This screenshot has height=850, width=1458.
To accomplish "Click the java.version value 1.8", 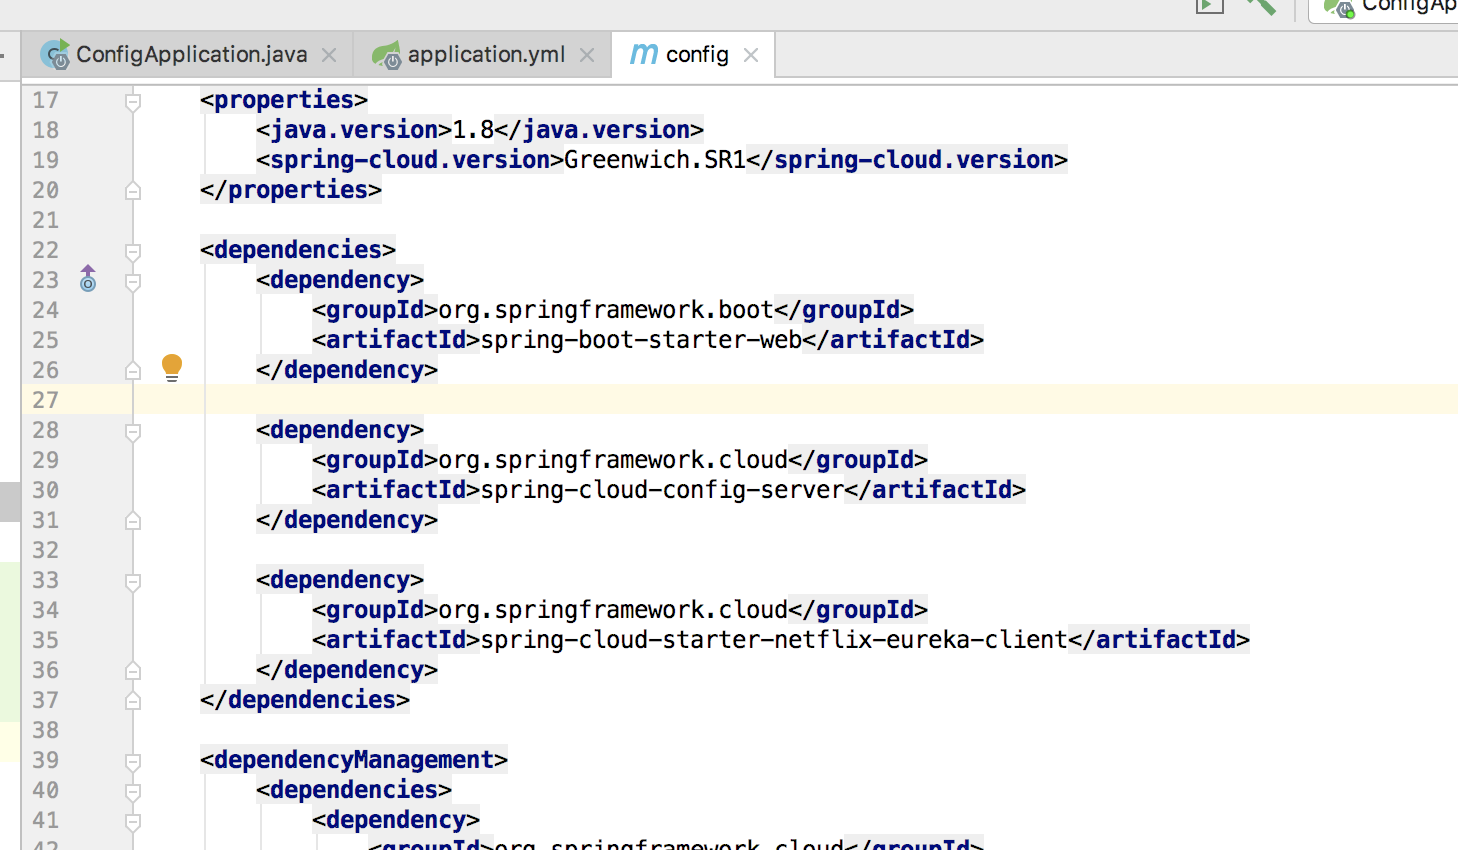I will [473, 130].
